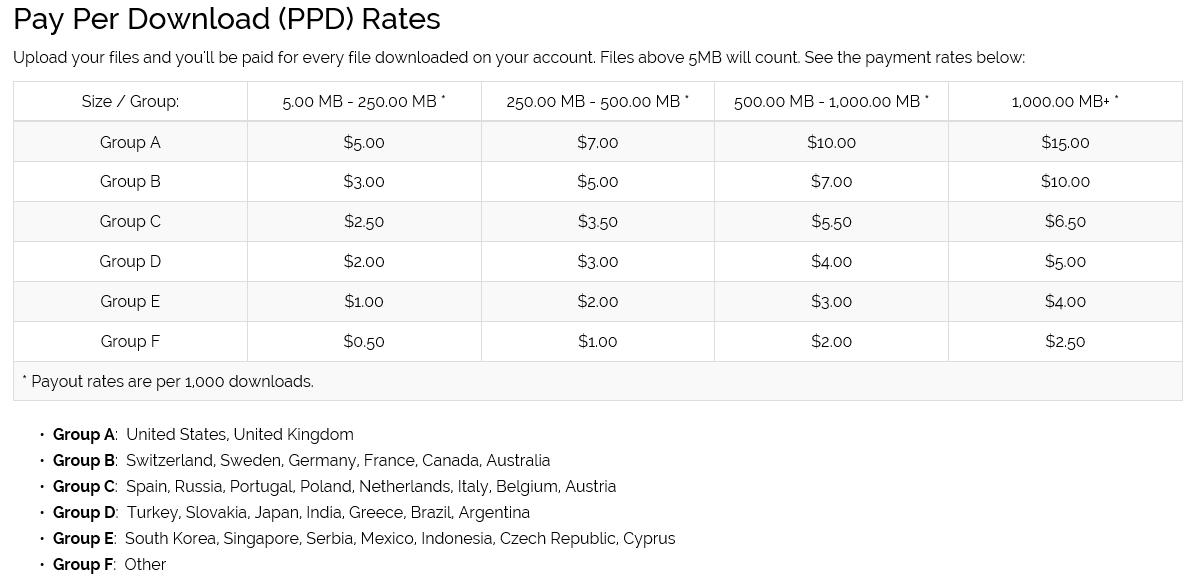Select the Group B row label
This screenshot has width=1195, height=582.
pyautogui.click(x=130, y=181)
